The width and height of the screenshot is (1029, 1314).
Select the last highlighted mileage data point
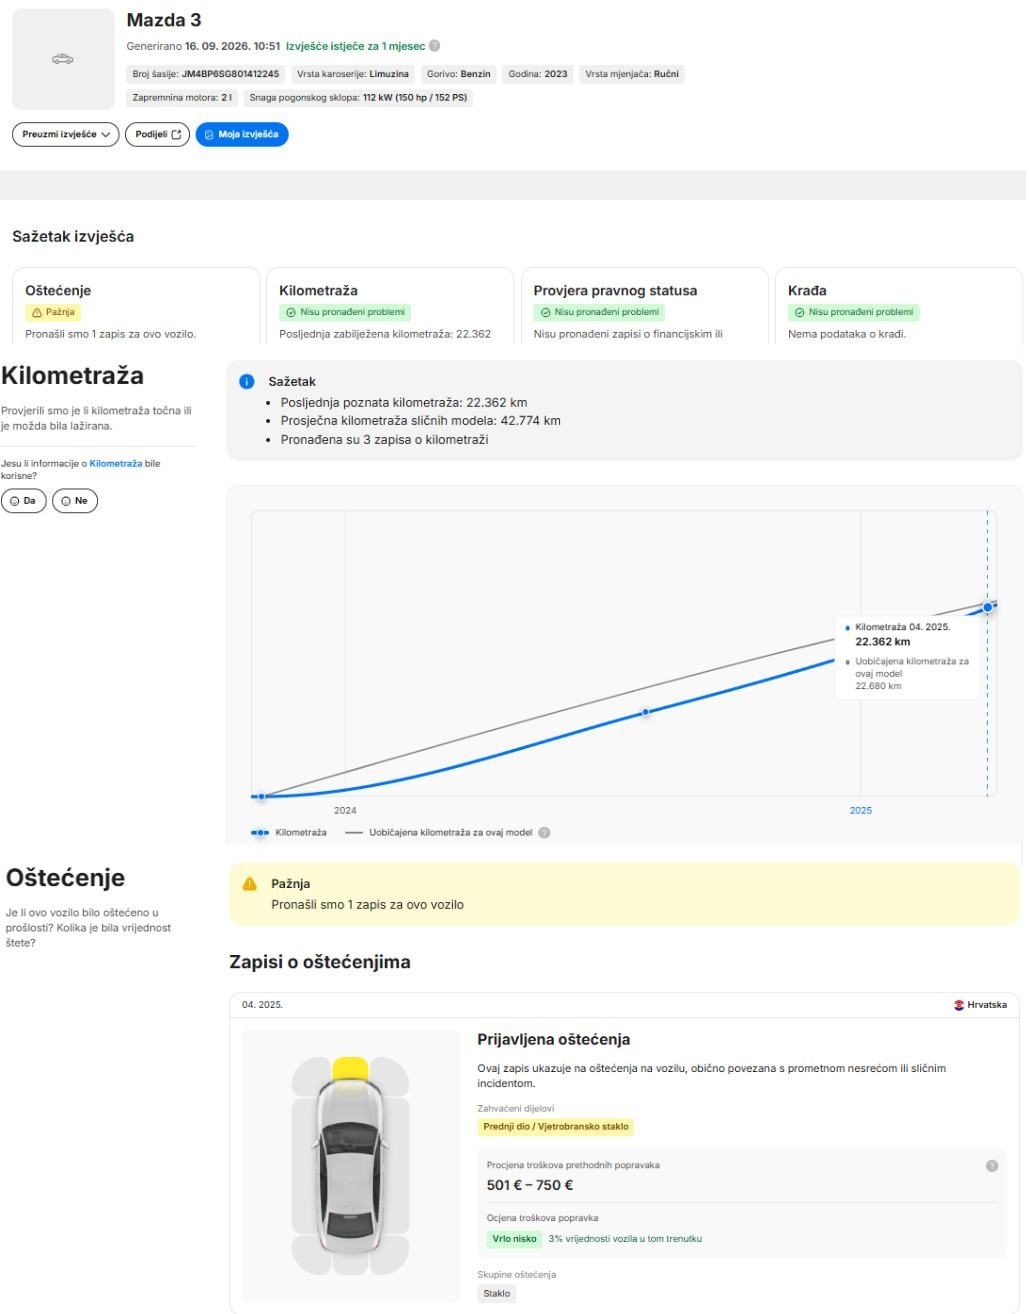pos(988,607)
